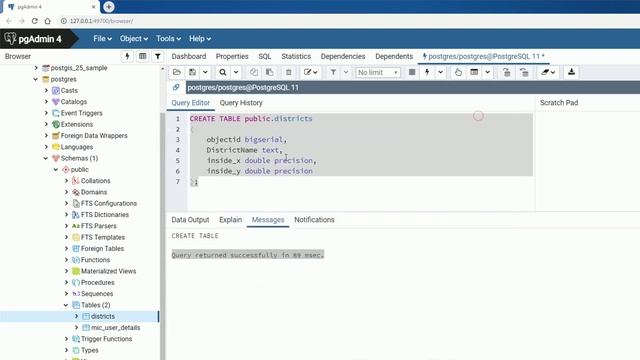Click the Stop query square icon

(x=412, y=72)
